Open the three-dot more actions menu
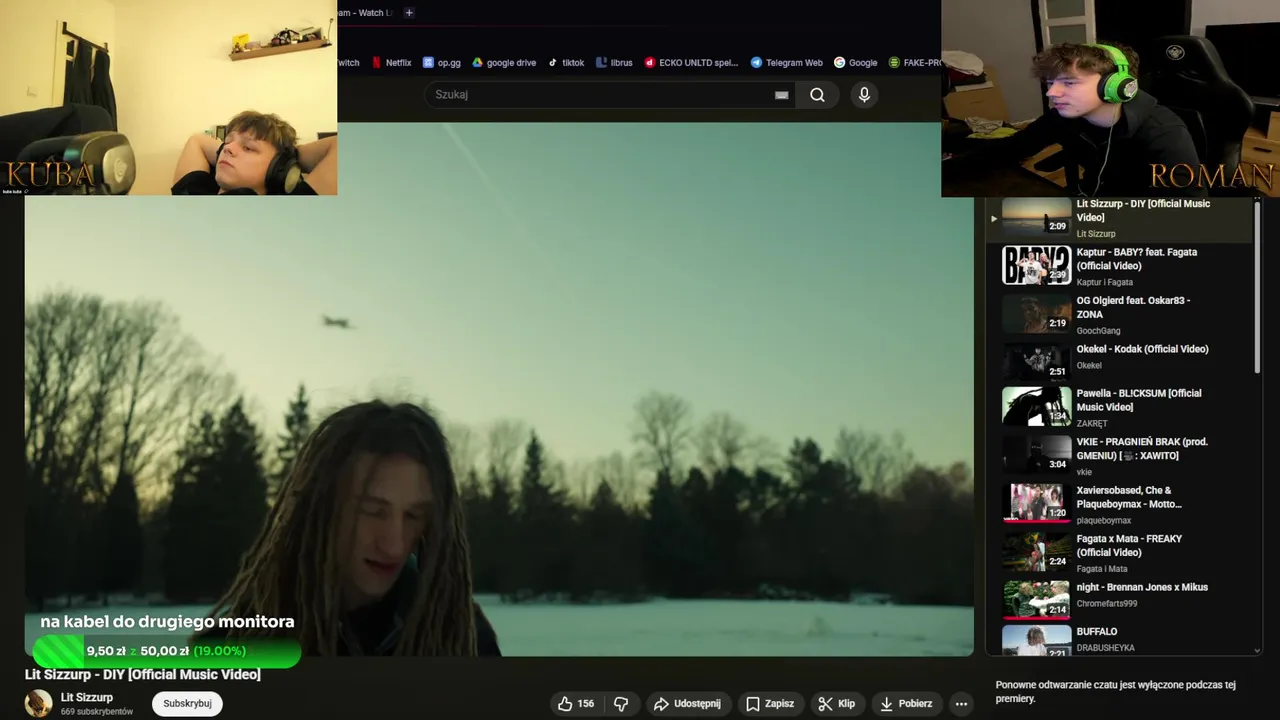Image resolution: width=1280 pixels, height=720 pixels. pyautogui.click(x=961, y=704)
